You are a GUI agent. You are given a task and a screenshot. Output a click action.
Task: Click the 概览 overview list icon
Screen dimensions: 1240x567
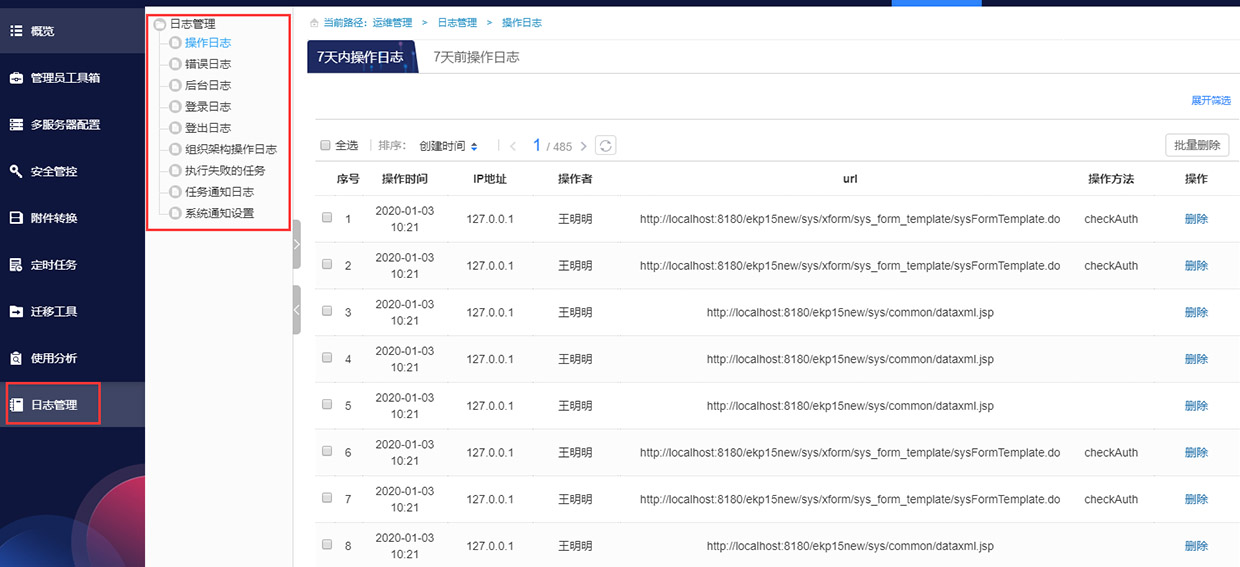click(x=16, y=31)
